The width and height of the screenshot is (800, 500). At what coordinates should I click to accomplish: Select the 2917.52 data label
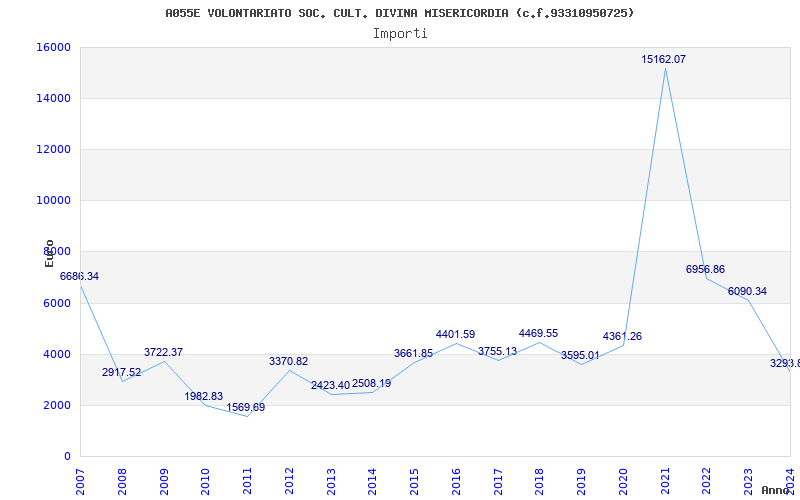121,372
